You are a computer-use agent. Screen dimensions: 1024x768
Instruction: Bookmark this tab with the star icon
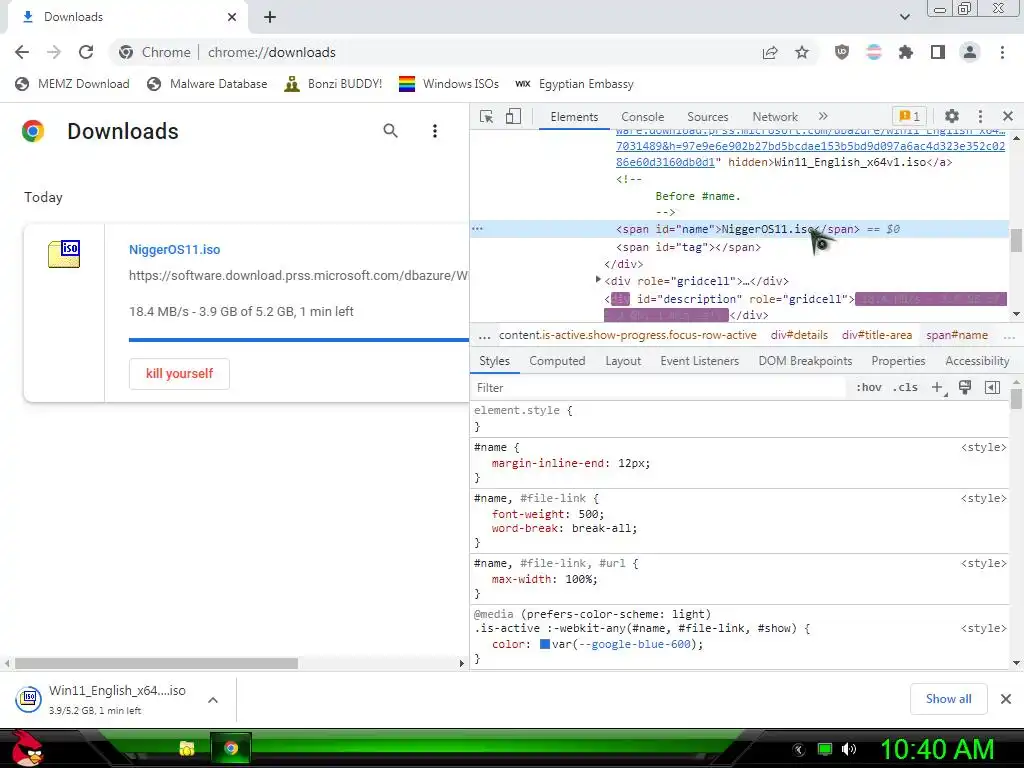(x=802, y=52)
